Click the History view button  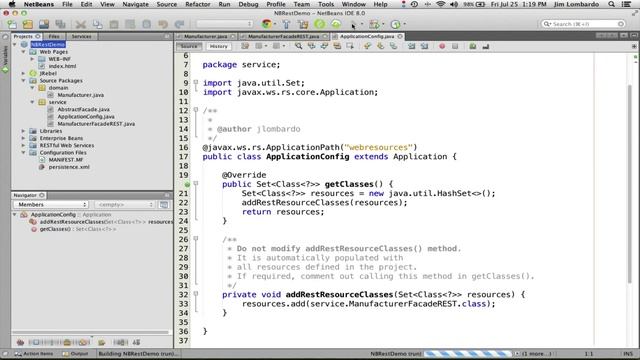[x=218, y=46]
